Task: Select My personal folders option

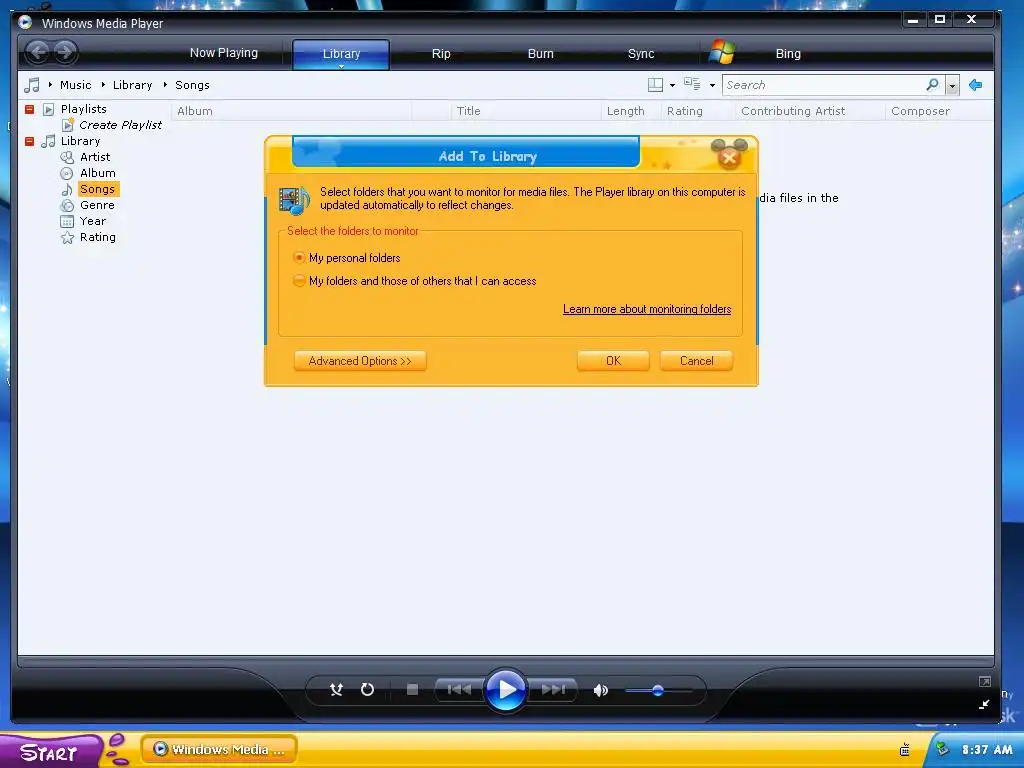Action: tap(299, 258)
